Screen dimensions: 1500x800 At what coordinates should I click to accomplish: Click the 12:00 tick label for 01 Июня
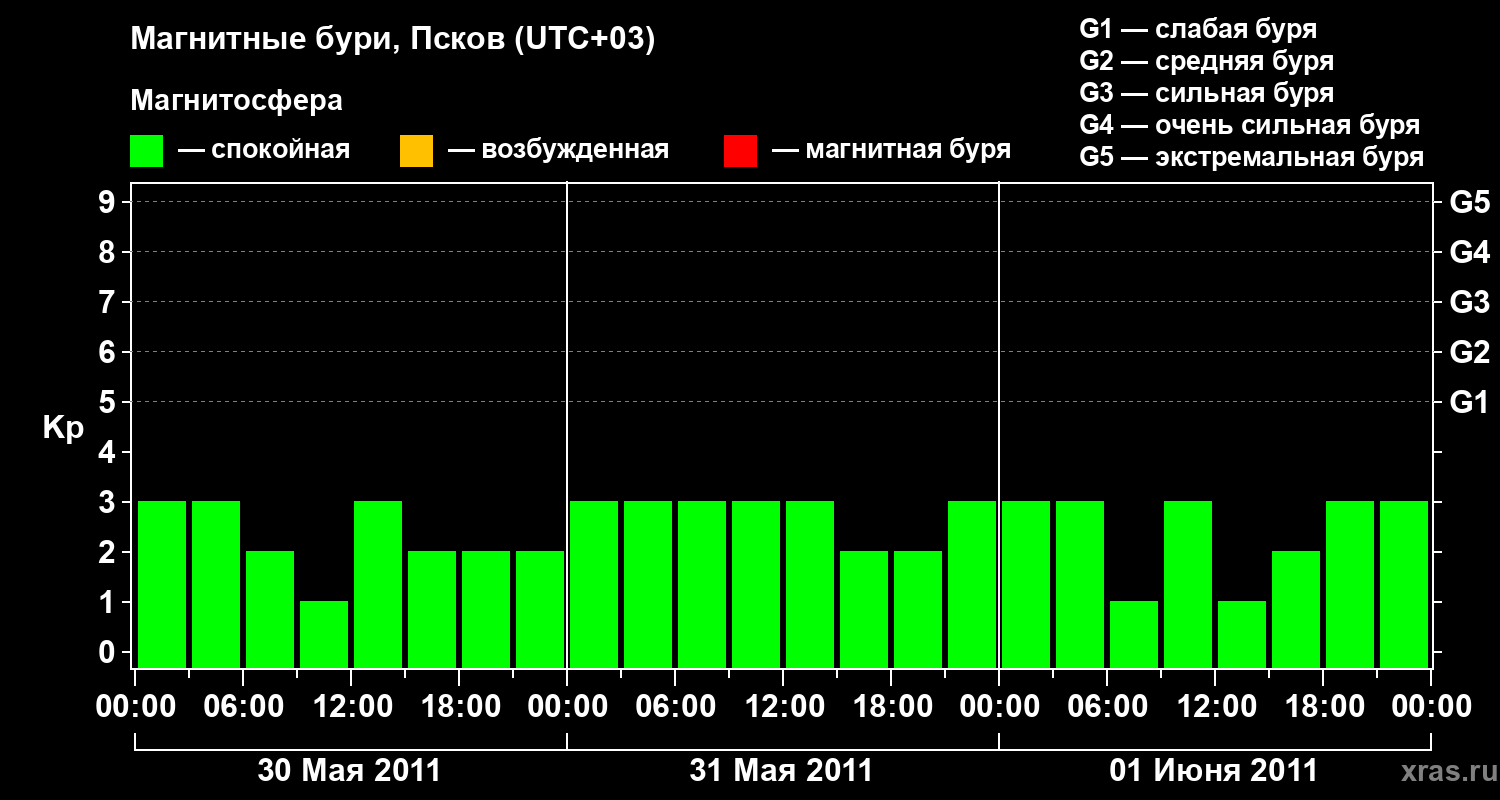click(x=1215, y=707)
